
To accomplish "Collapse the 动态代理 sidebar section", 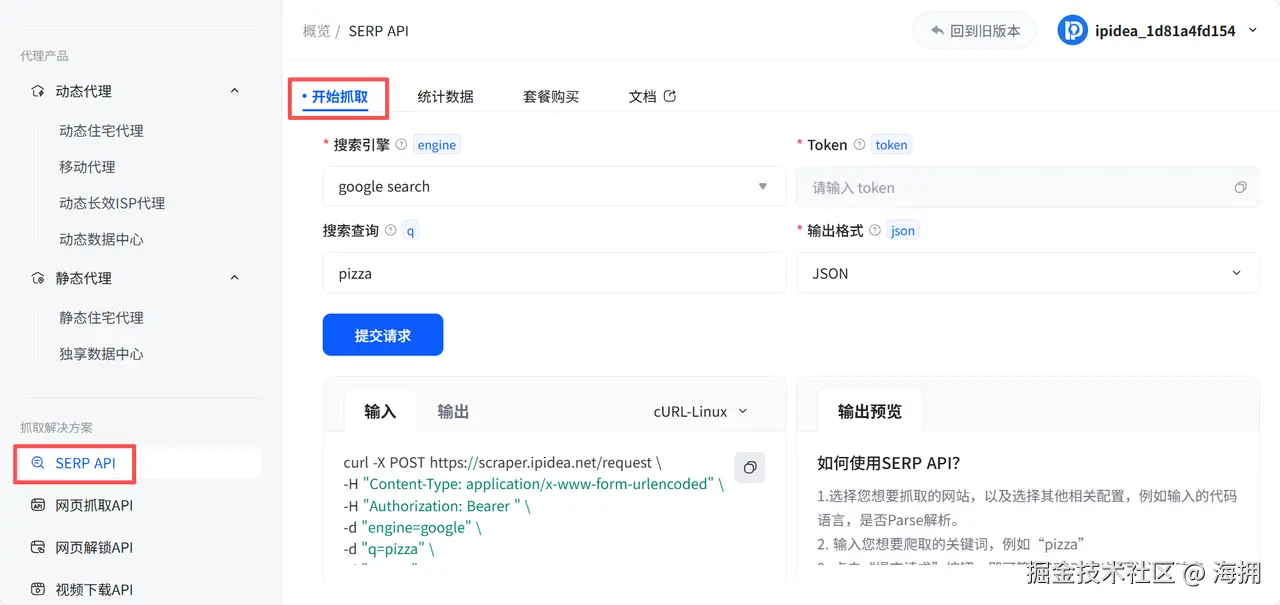I will (234, 90).
